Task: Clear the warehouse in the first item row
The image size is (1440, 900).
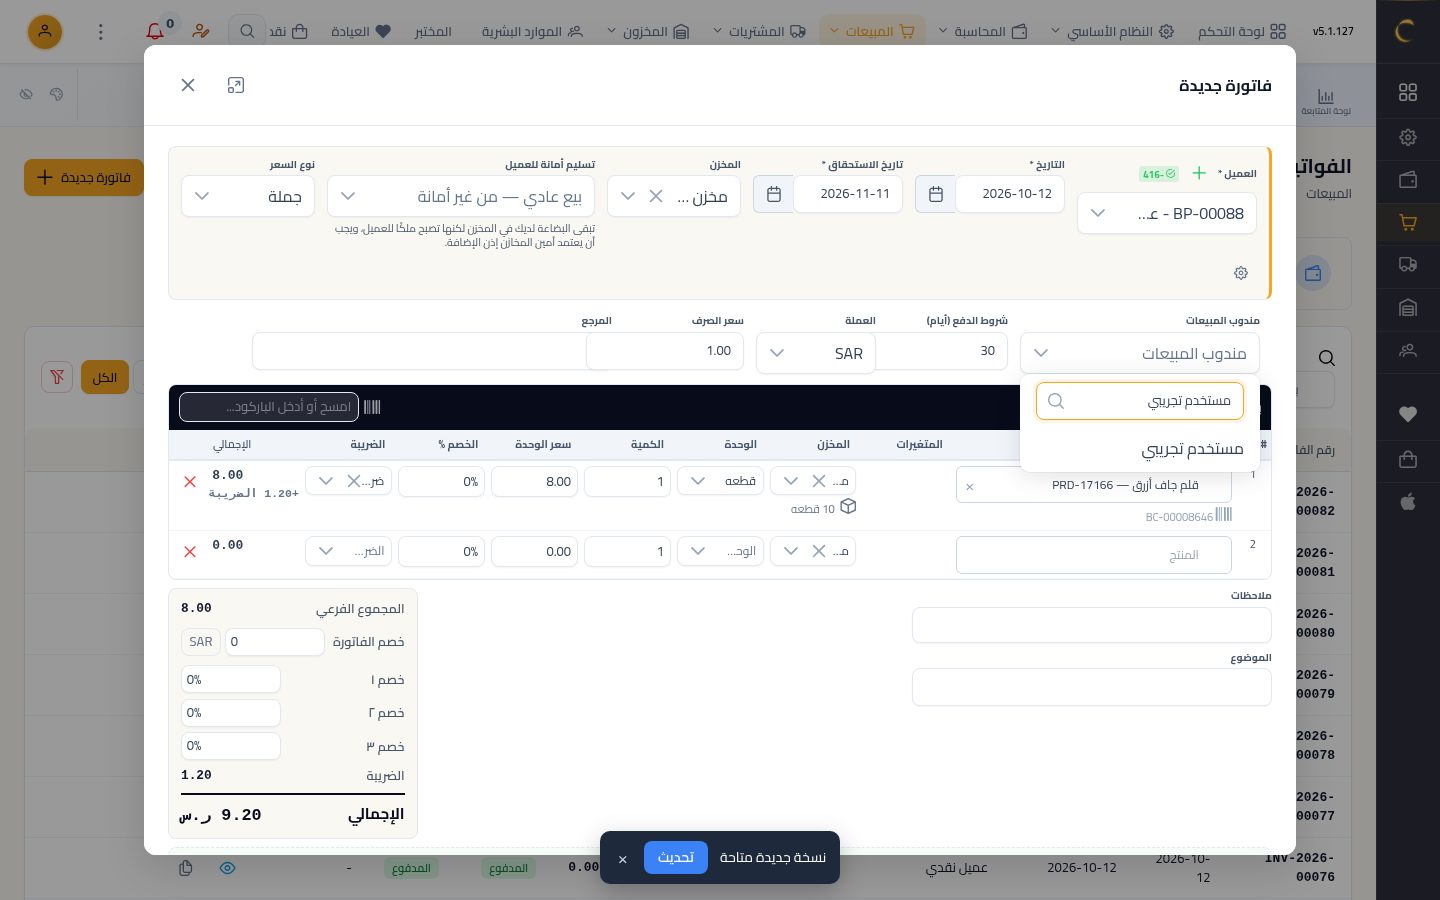Action: pyautogui.click(x=818, y=481)
